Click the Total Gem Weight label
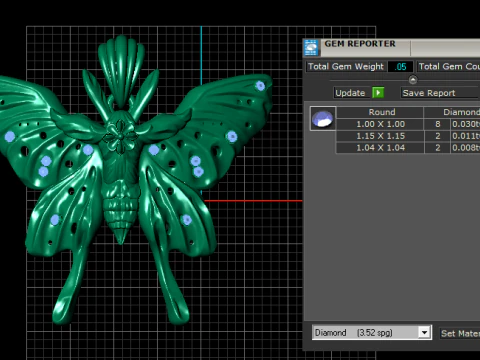Image resolution: width=480 pixels, height=360 pixels. pyautogui.click(x=346, y=67)
